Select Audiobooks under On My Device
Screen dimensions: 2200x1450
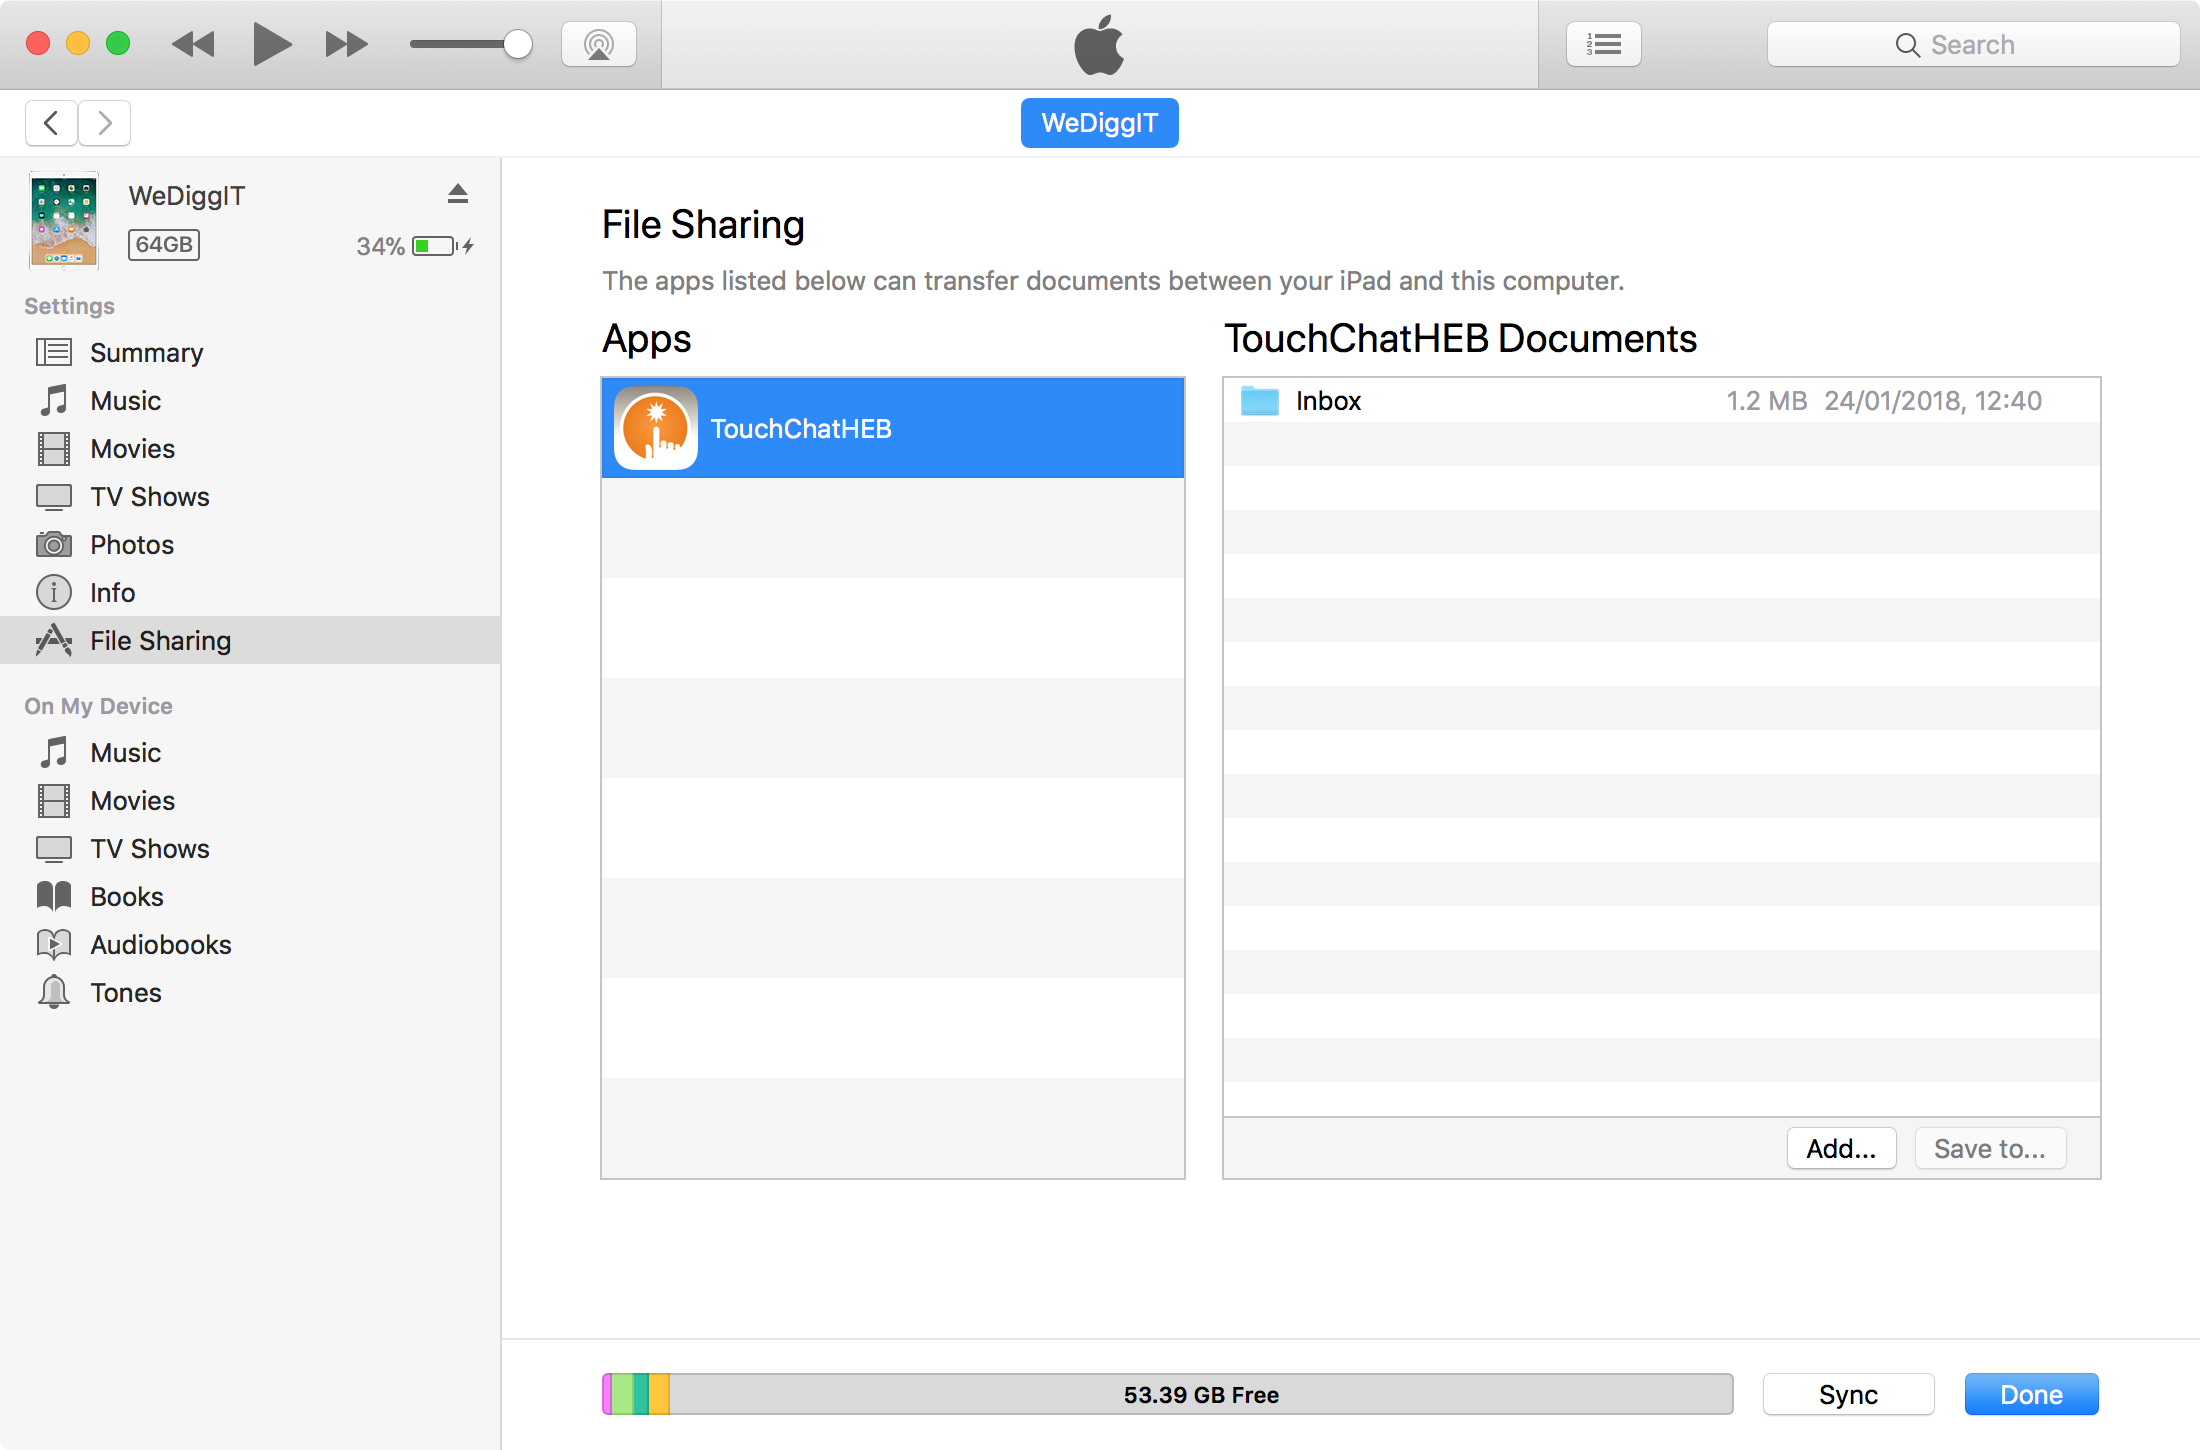pos(160,945)
